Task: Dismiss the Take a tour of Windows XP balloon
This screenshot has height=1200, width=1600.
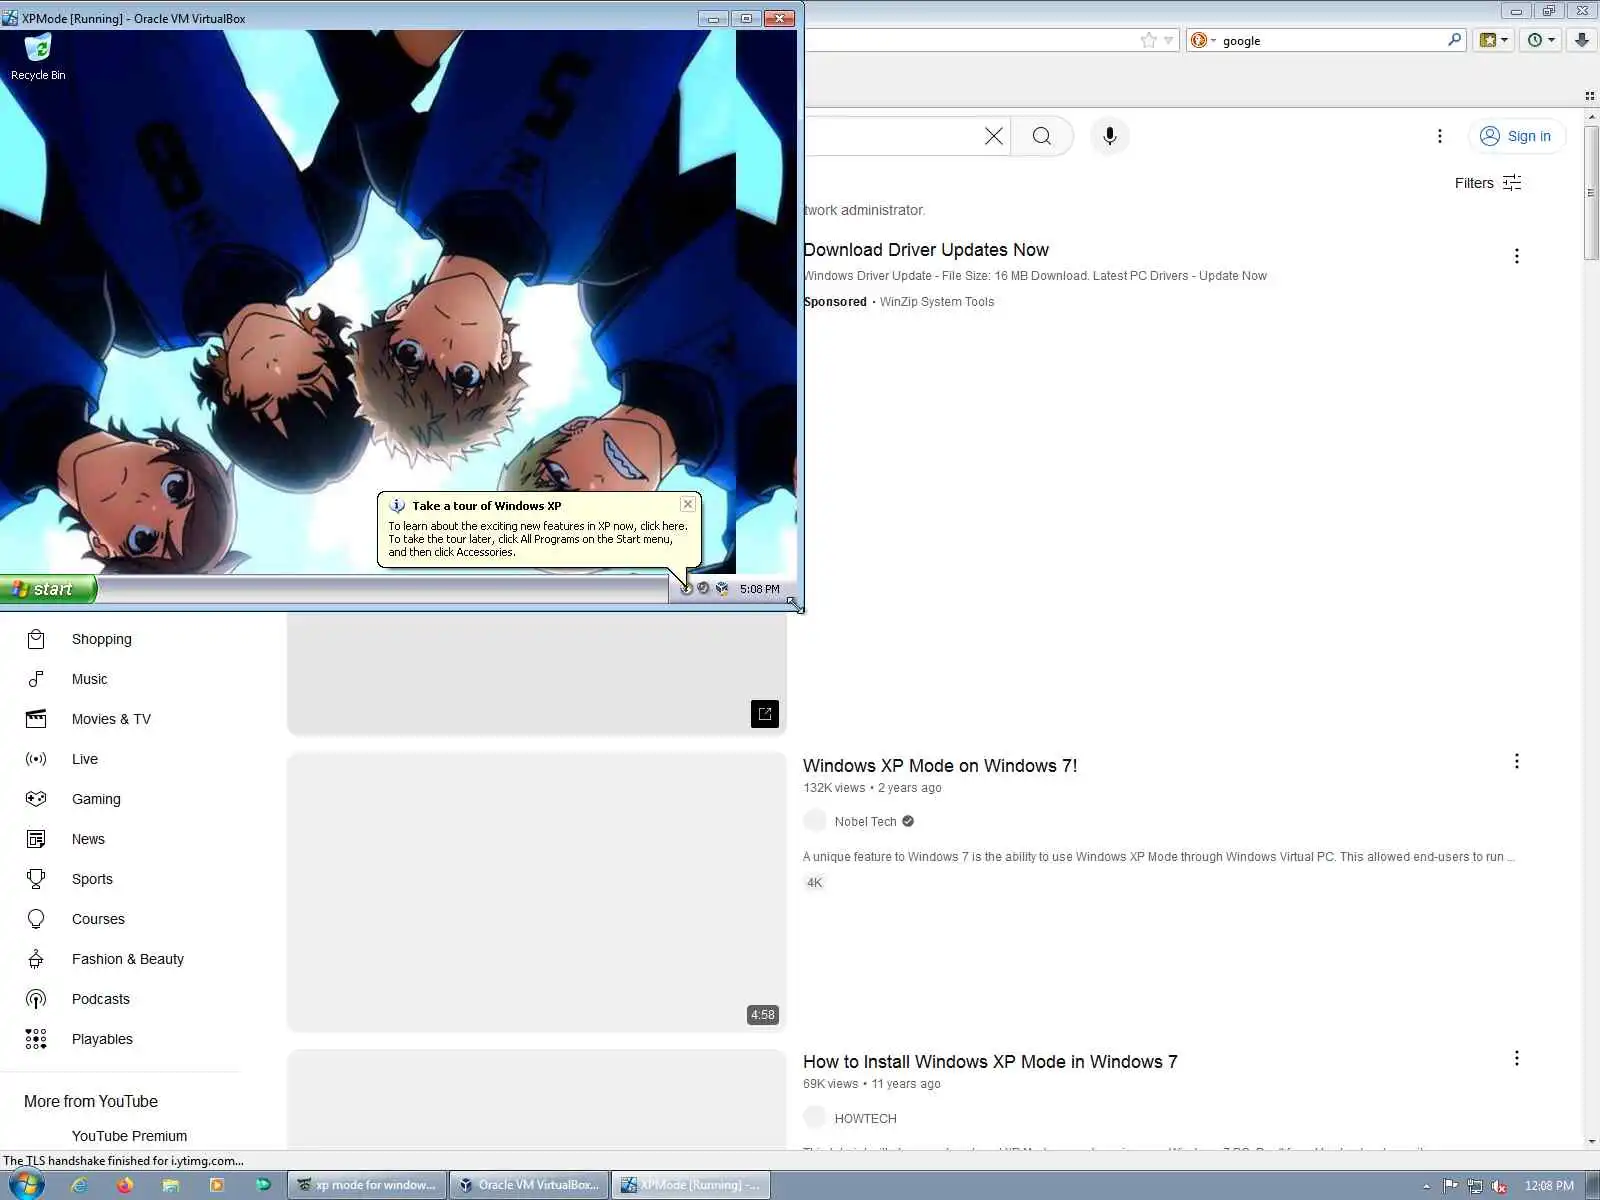Action: click(x=688, y=505)
